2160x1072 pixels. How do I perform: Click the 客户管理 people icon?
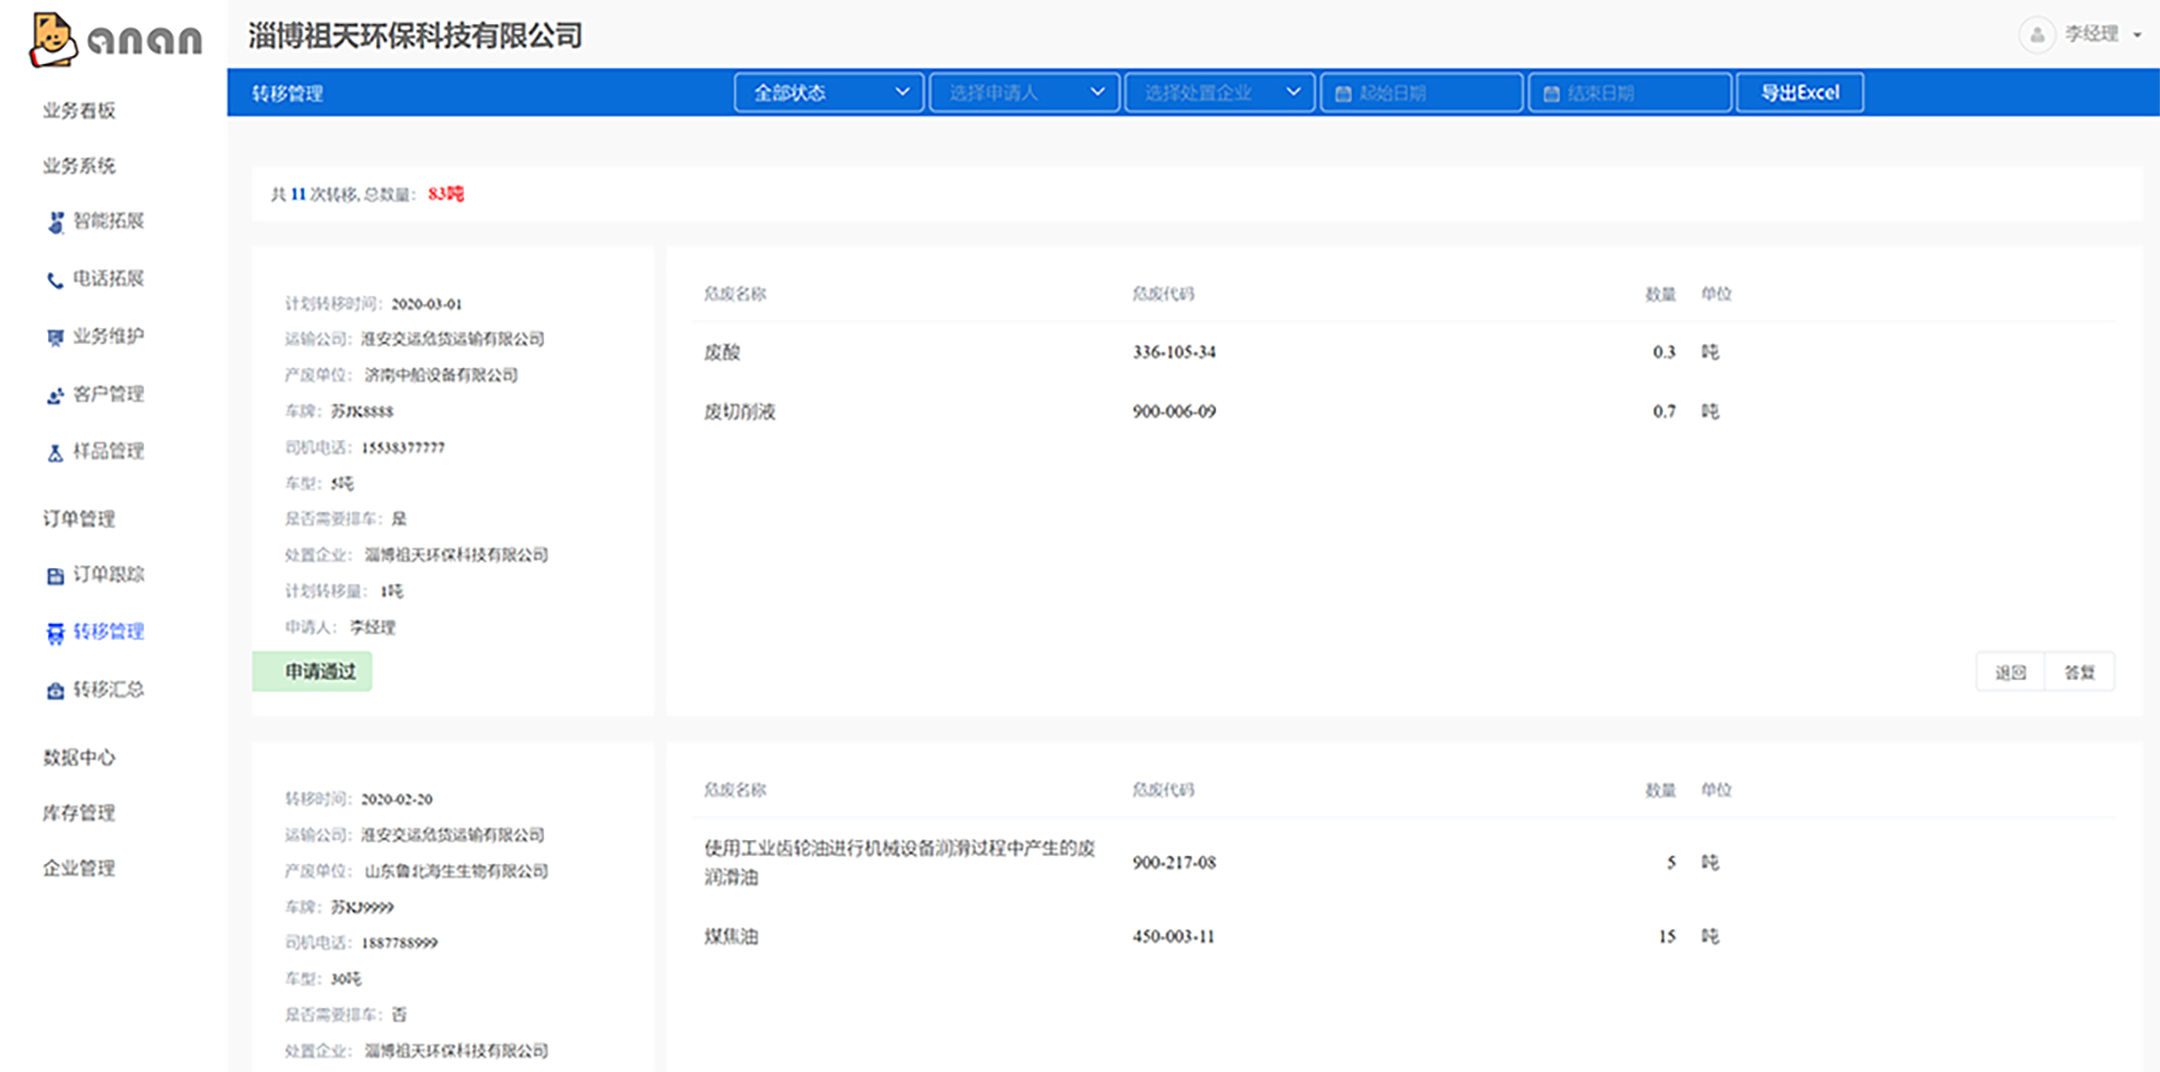click(56, 396)
